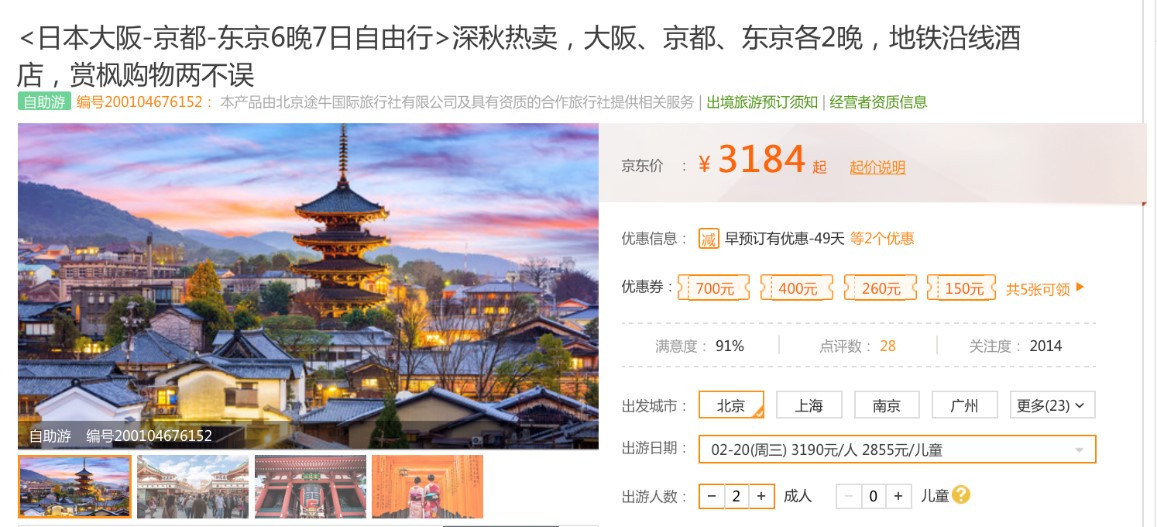Select 广州 as departure city
Screen dimensions: 1157x527
964,405
